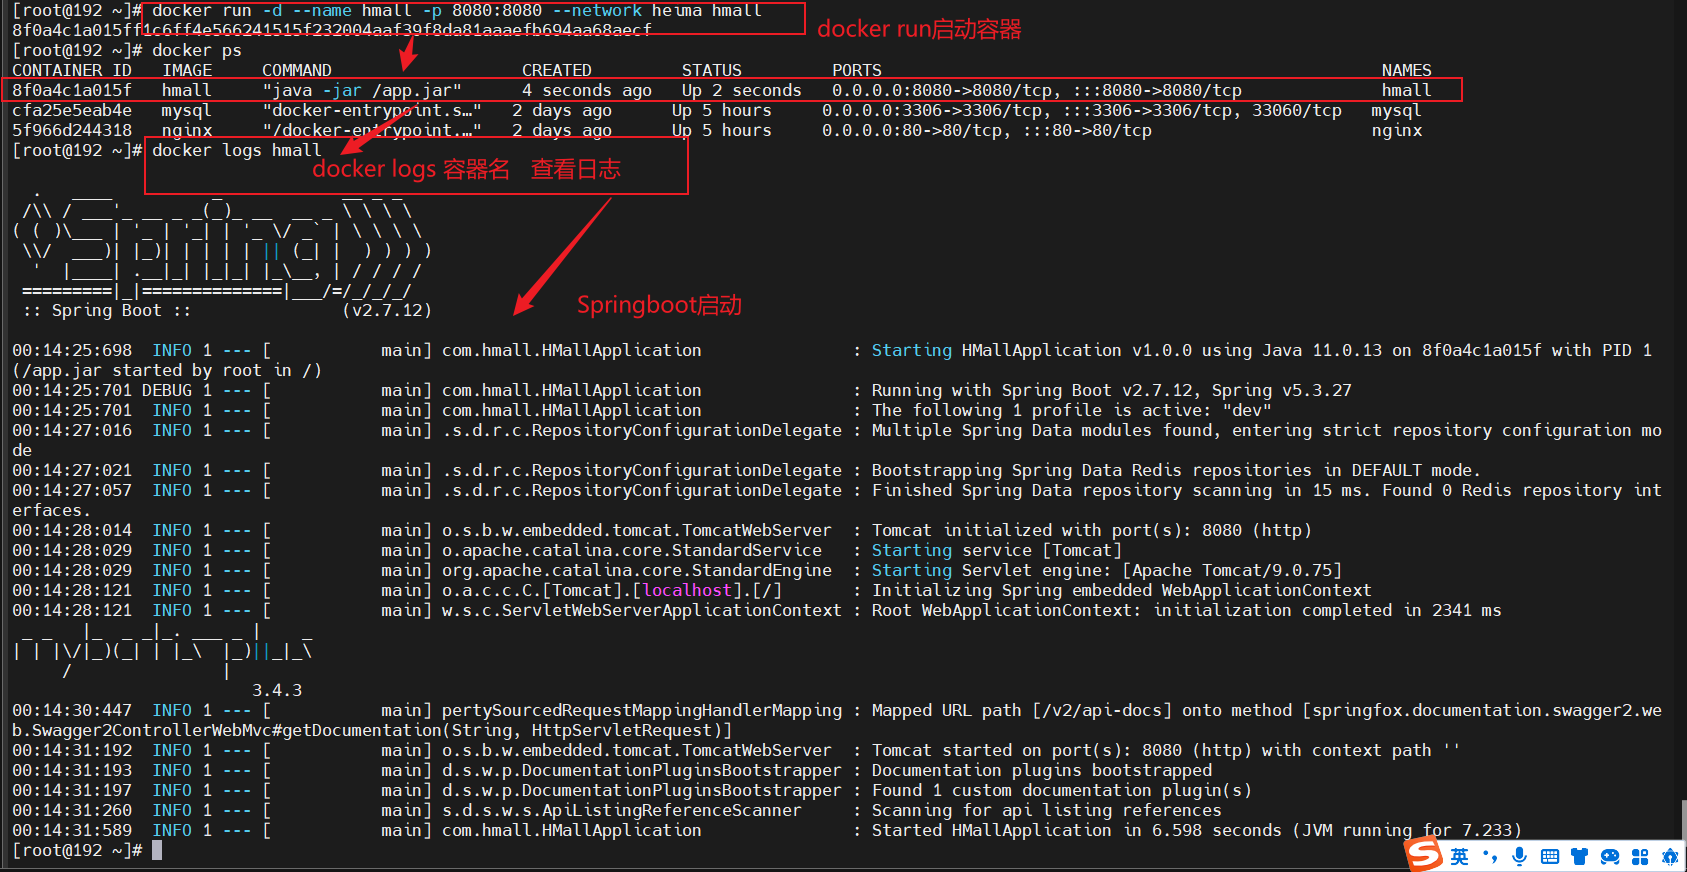Place cursor at the final shell prompt
1687x872 pixels.
[156, 850]
